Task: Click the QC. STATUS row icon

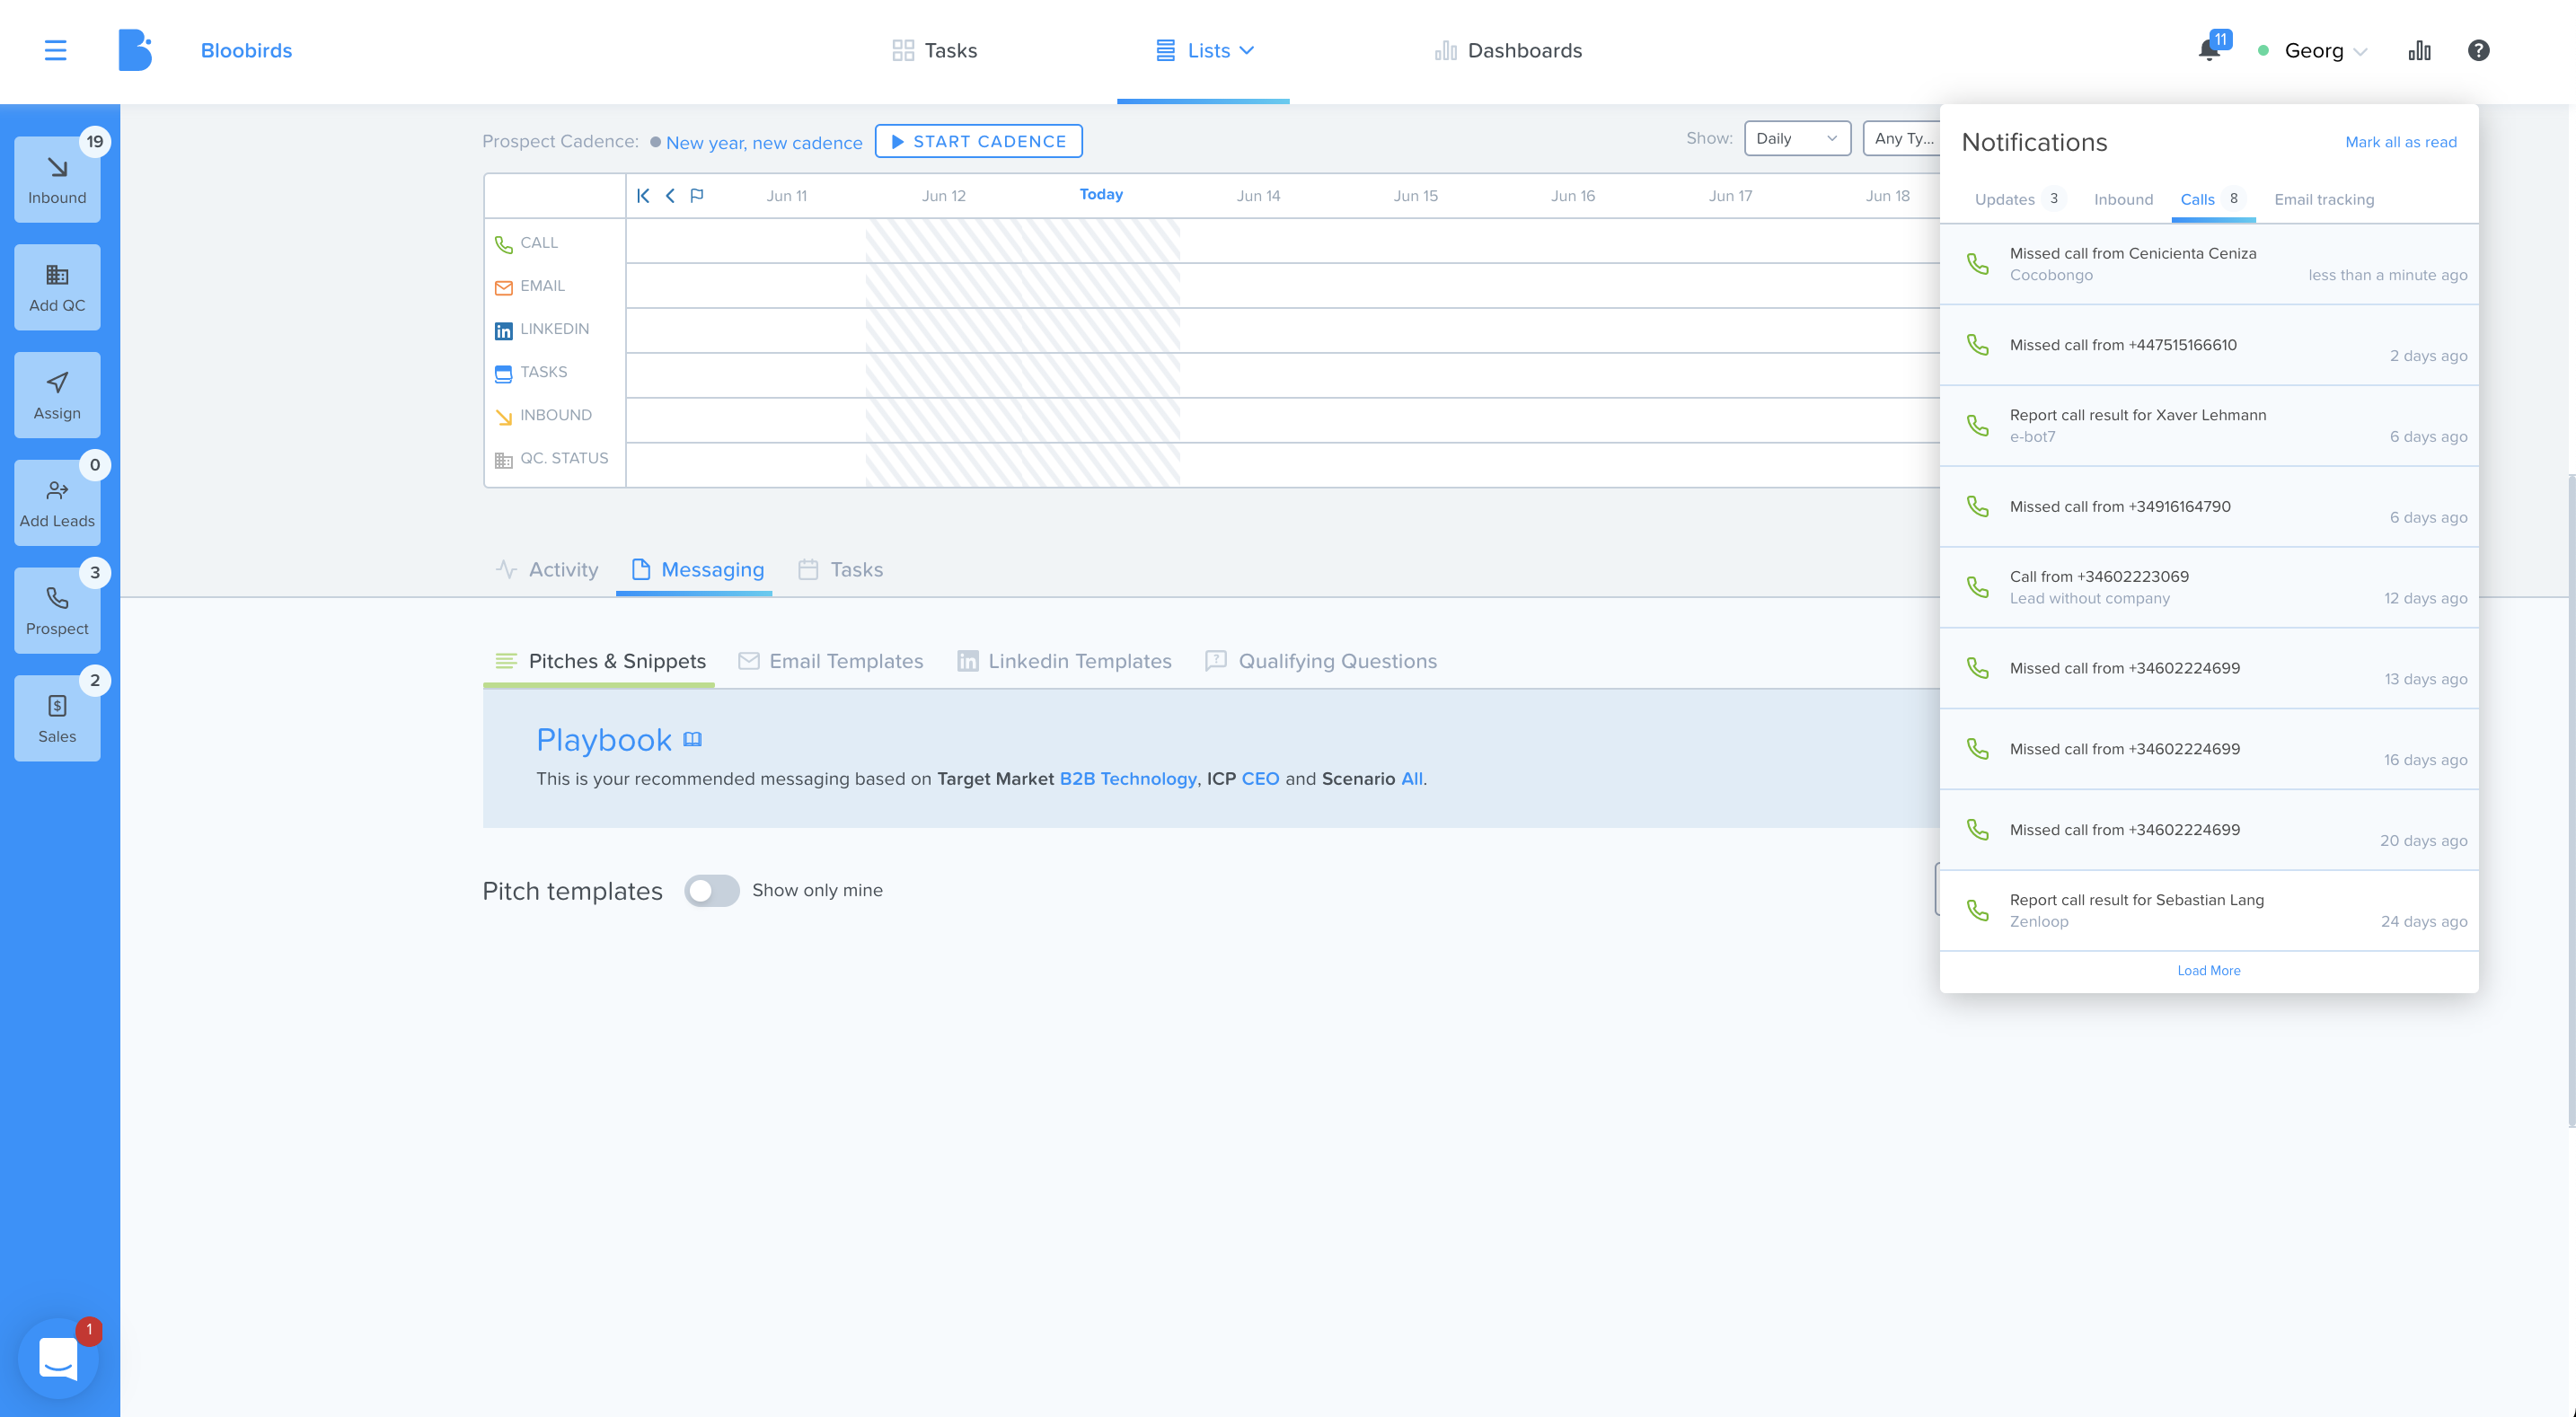Action: (503, 460)
